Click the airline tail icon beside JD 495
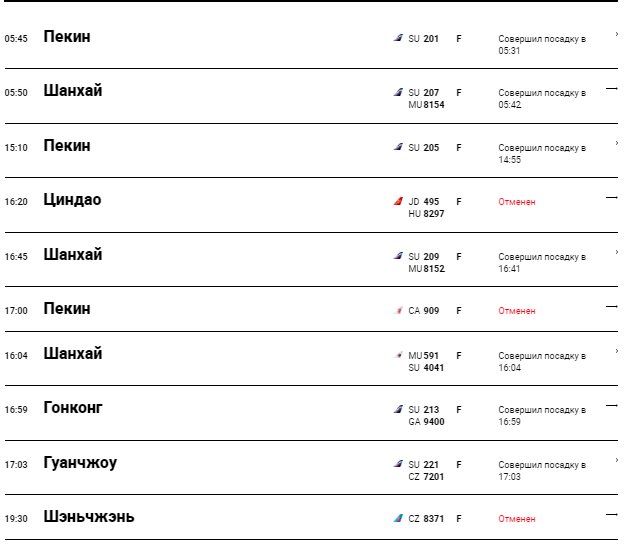Viewport: 642px width, 547px height. (398, 201)
